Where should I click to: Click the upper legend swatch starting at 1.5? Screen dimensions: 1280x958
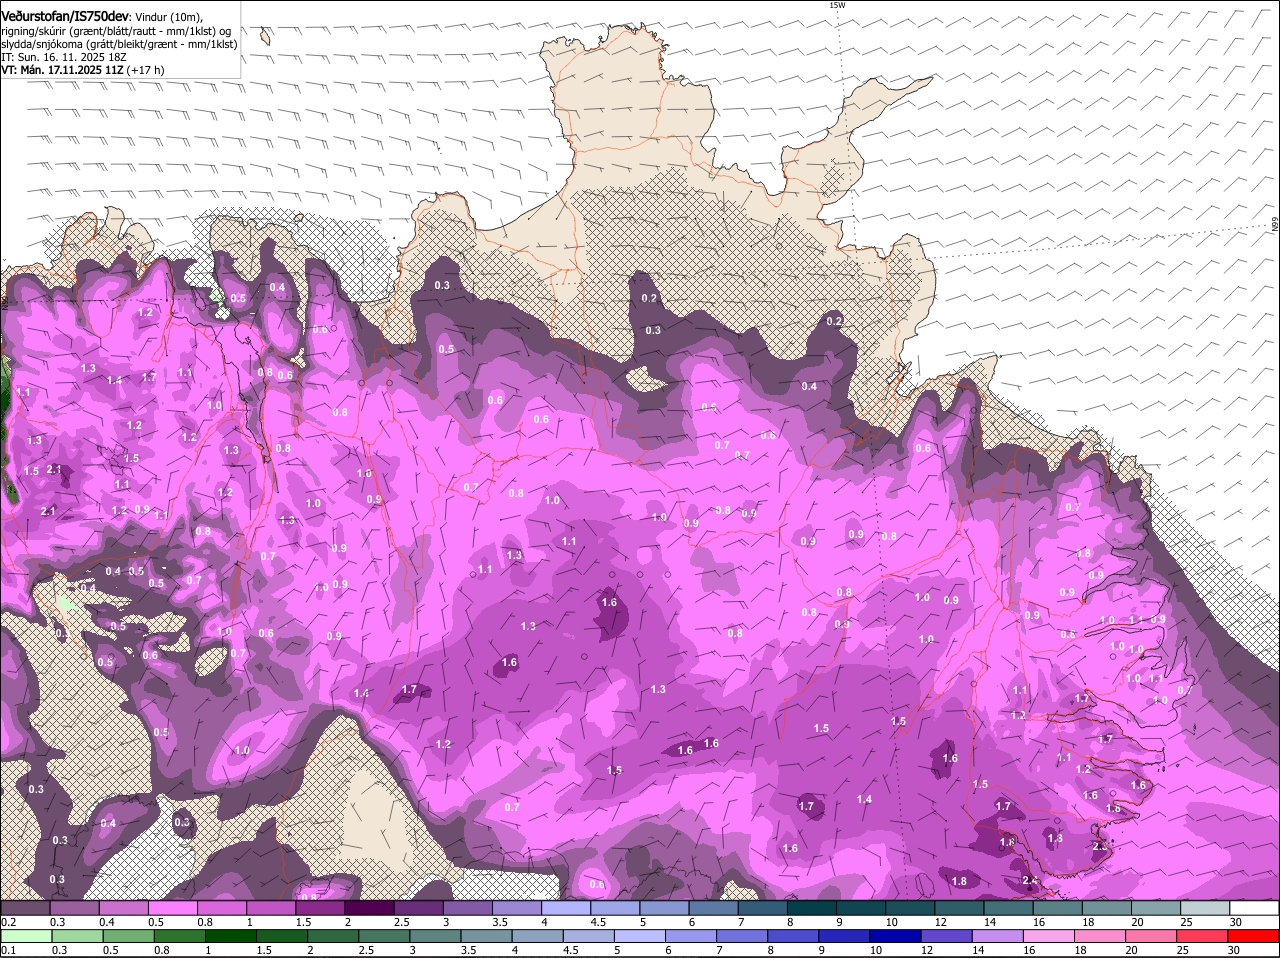[x=320, y=908]
